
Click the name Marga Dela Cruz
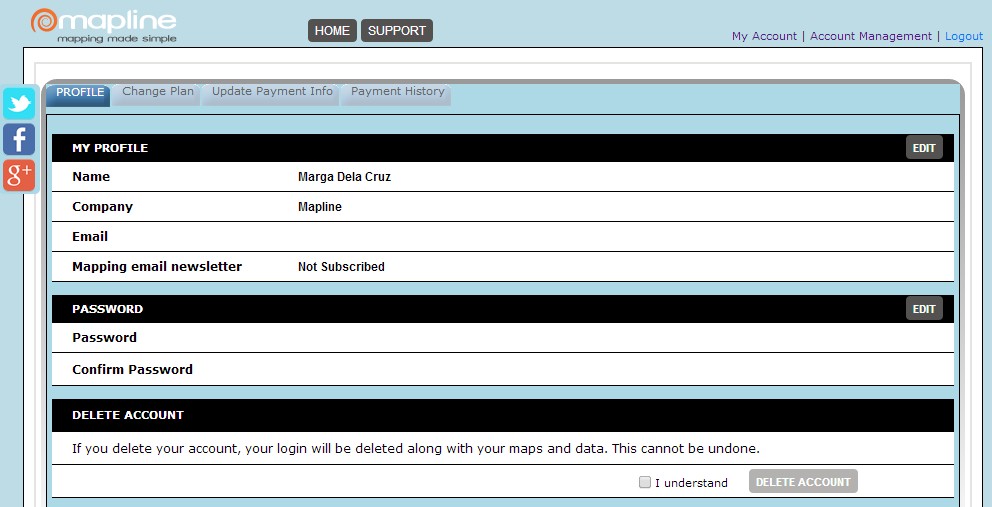click(344, 177)
